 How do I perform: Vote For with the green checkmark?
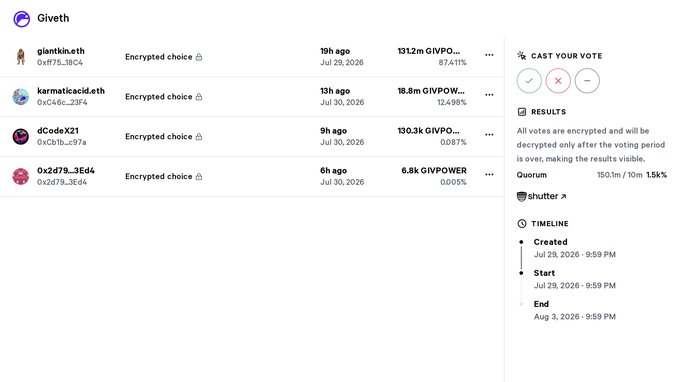point(529,81)
